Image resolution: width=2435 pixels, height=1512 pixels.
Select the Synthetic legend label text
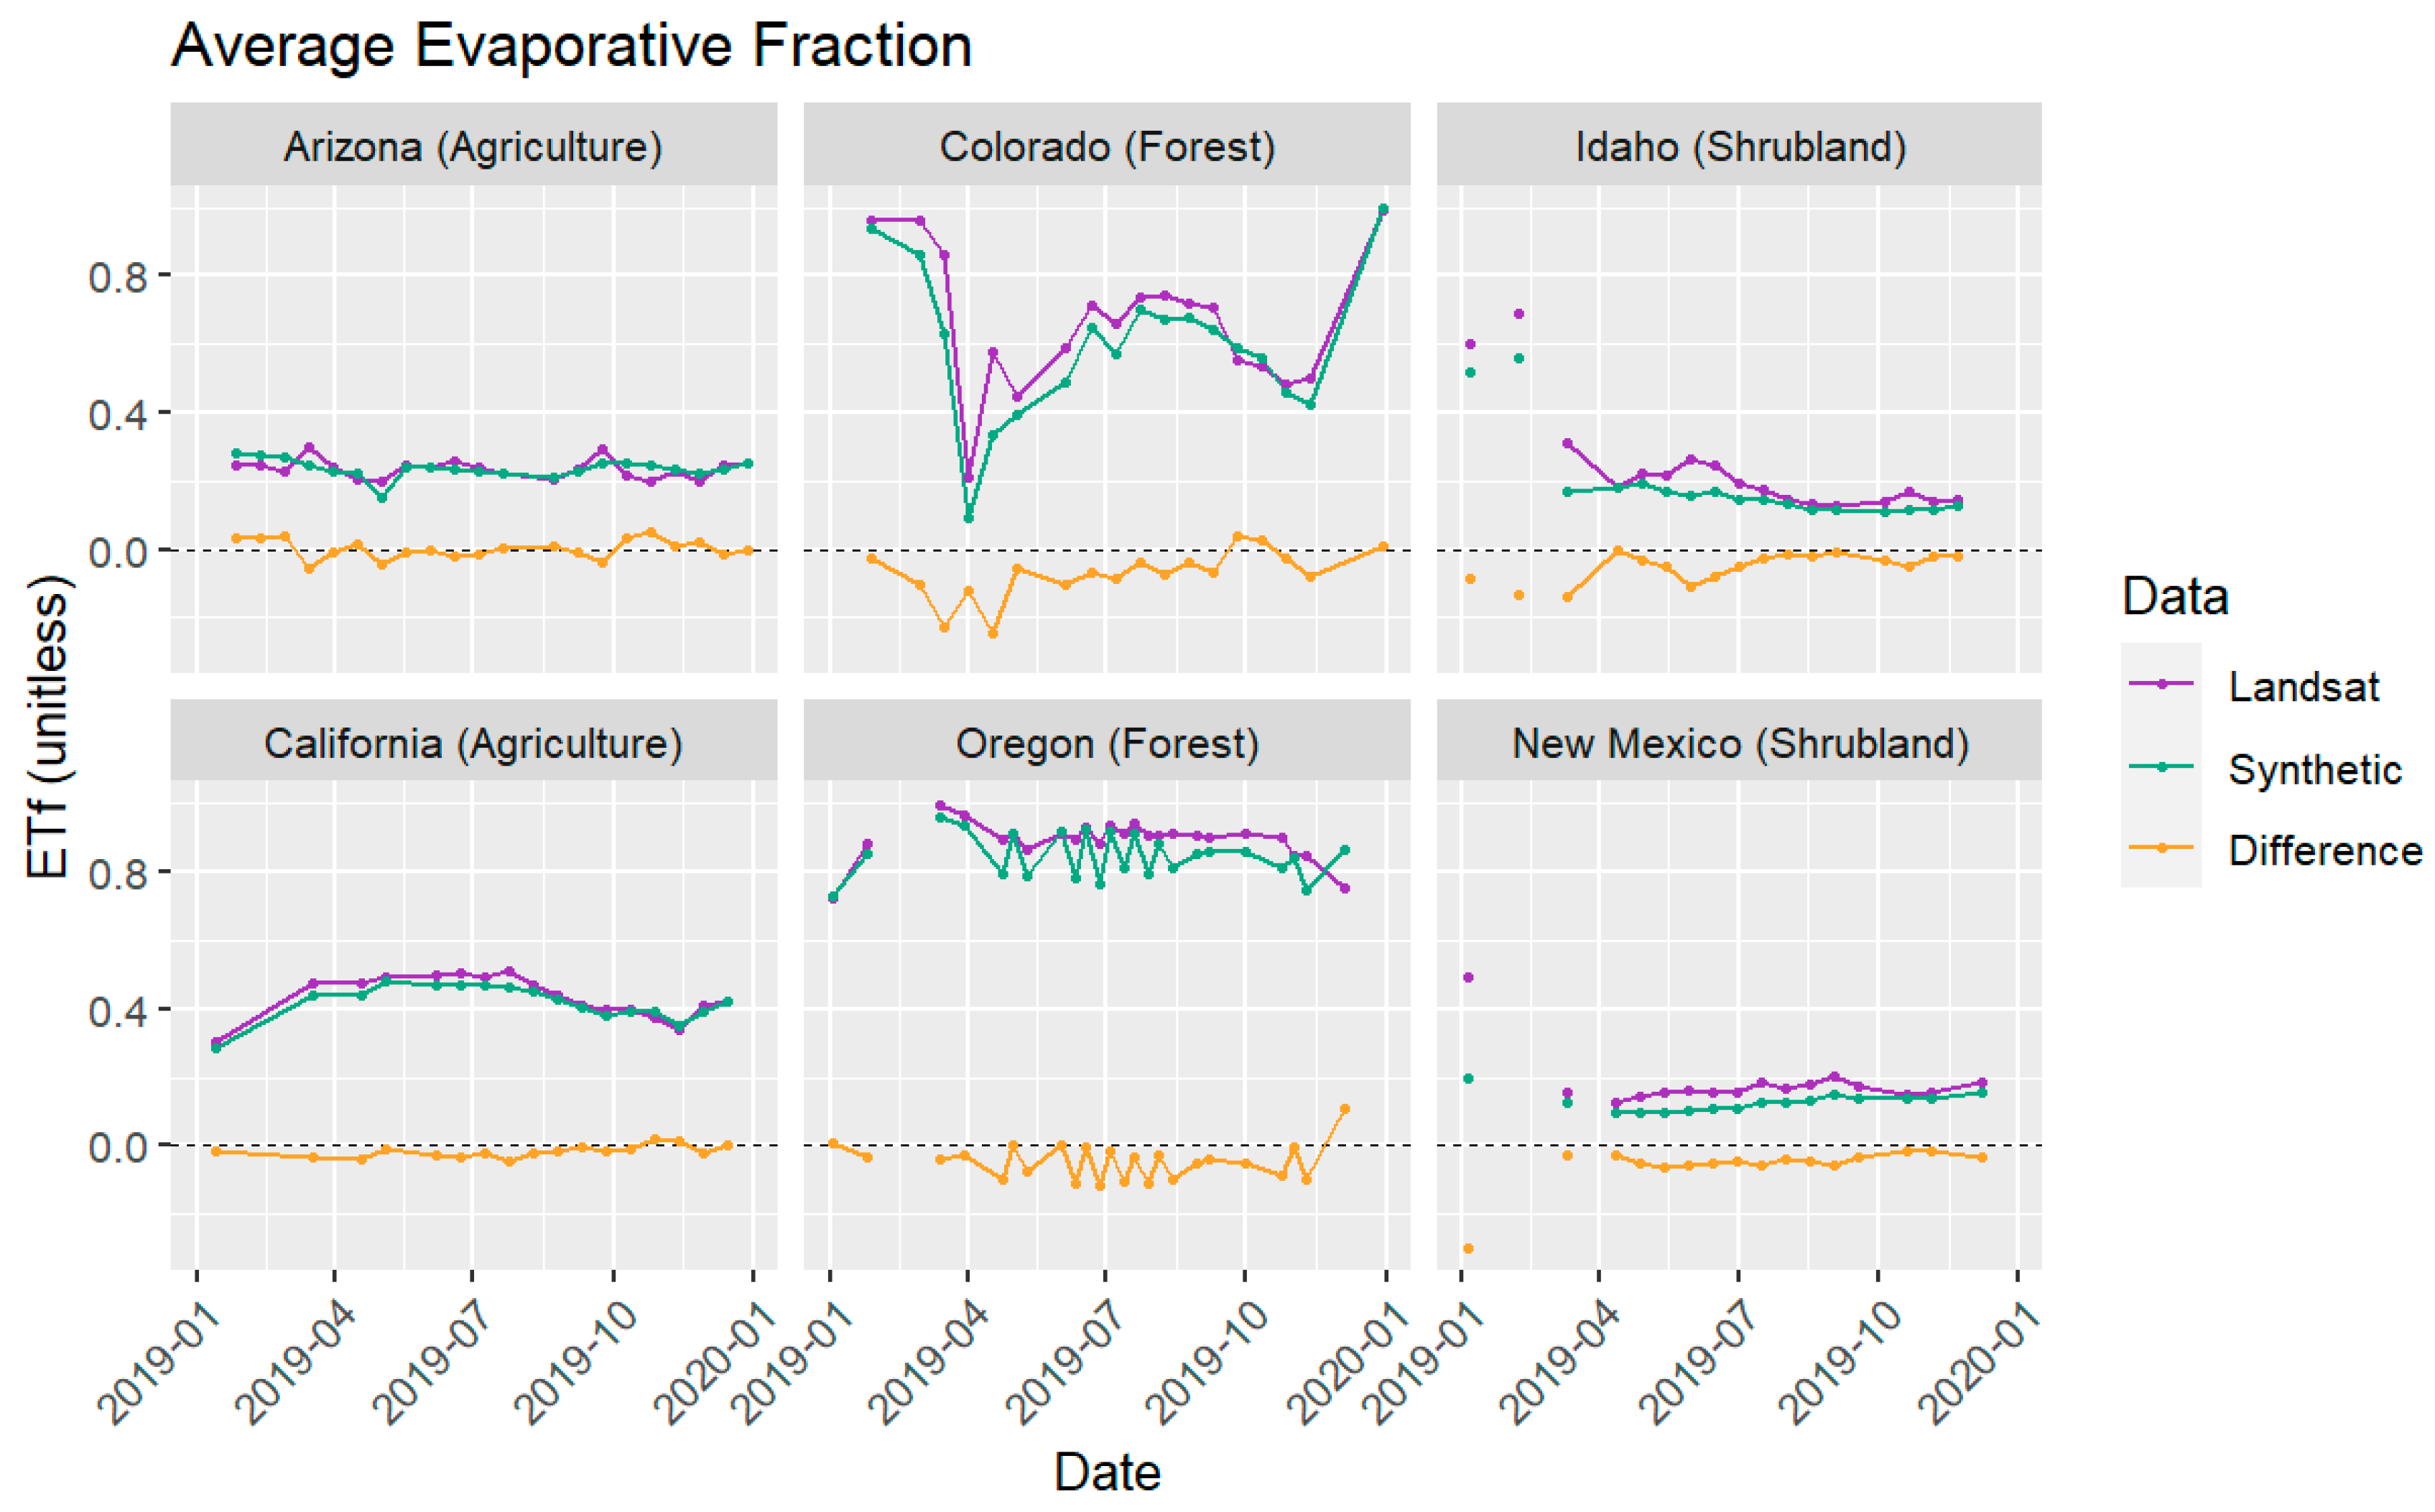(2314, 770)
